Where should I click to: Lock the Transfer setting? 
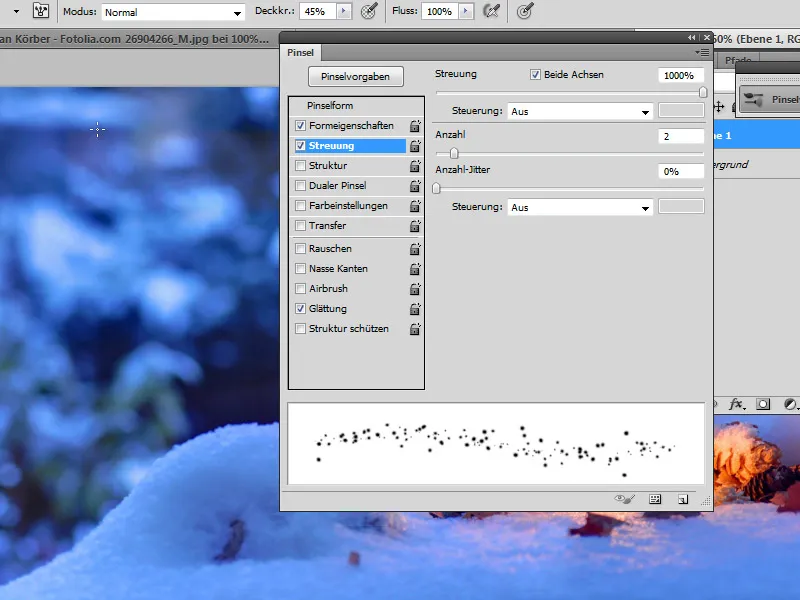(x=415, y=226)
